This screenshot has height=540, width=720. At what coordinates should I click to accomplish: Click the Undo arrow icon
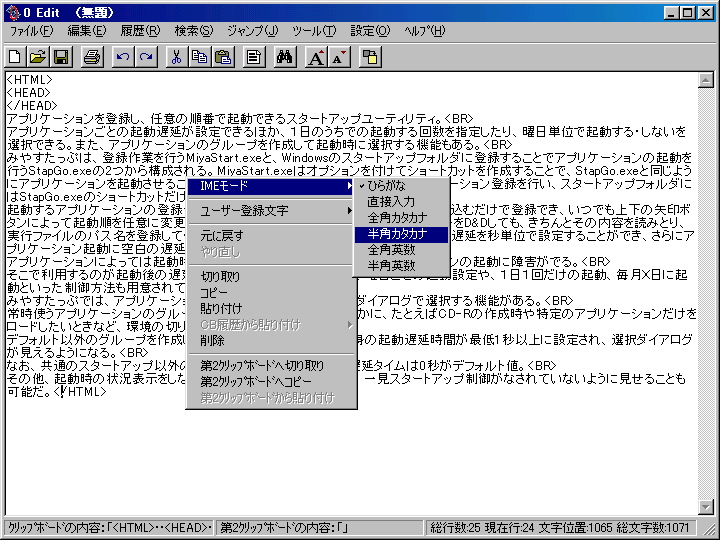(x=123, y=57)
